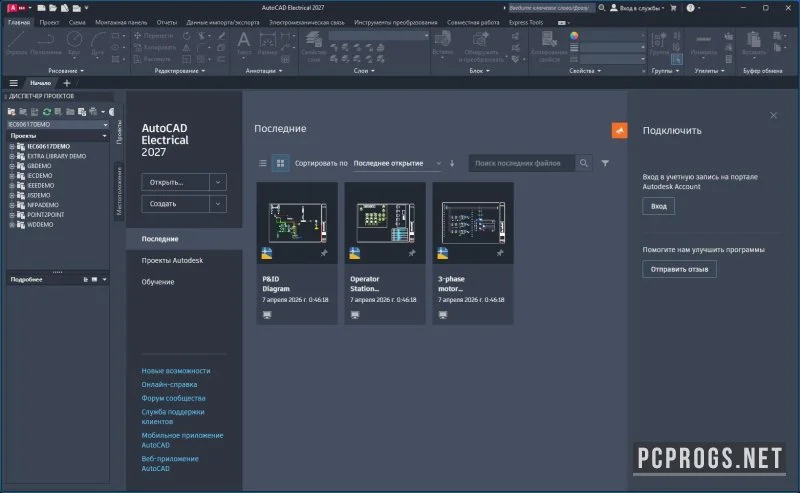
Task: Expand the Слои ribbon panel
Action: click(x=364, y=71)
